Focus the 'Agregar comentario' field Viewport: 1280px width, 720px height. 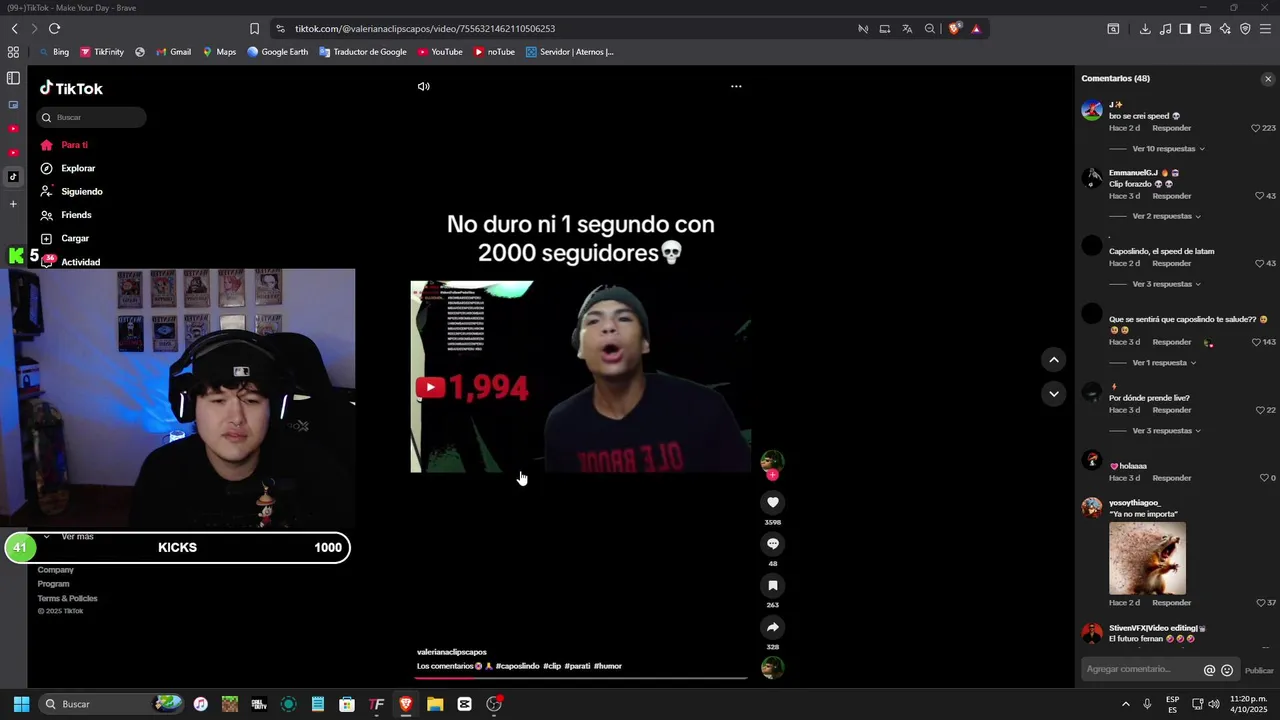[x=1142, y=670]
